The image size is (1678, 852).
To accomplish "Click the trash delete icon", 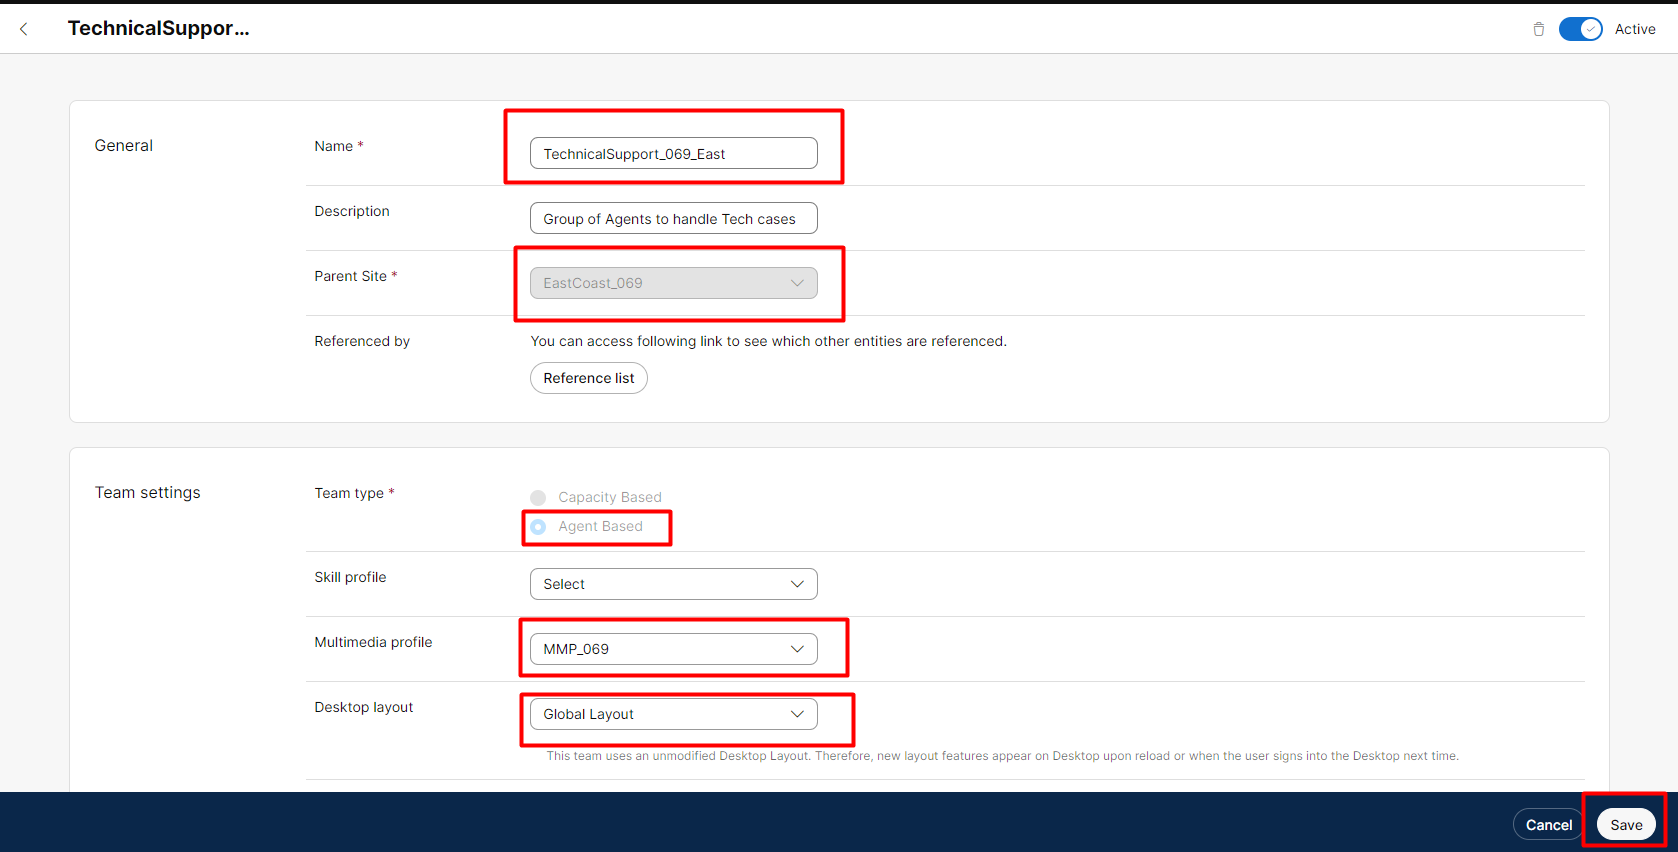I will click(1538, 29).
